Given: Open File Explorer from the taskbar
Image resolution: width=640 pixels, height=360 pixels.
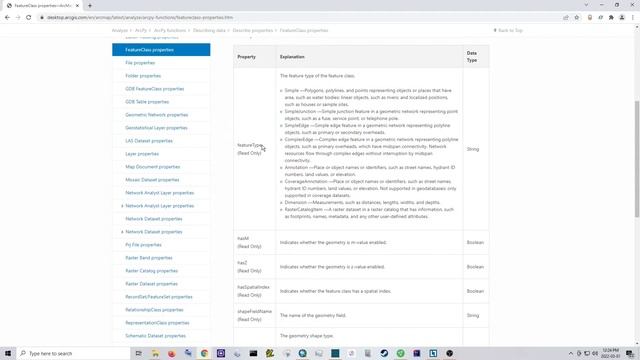Looking at the screenshot, I should [155, 353].
